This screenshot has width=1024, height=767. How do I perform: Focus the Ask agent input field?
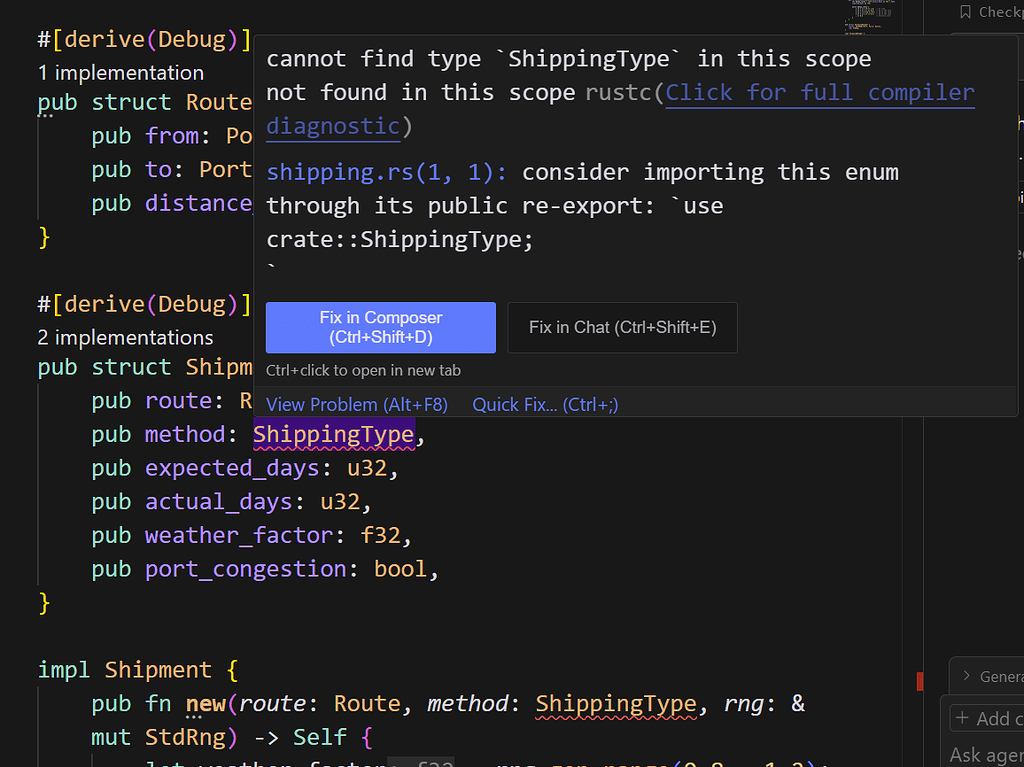point(983,756)
